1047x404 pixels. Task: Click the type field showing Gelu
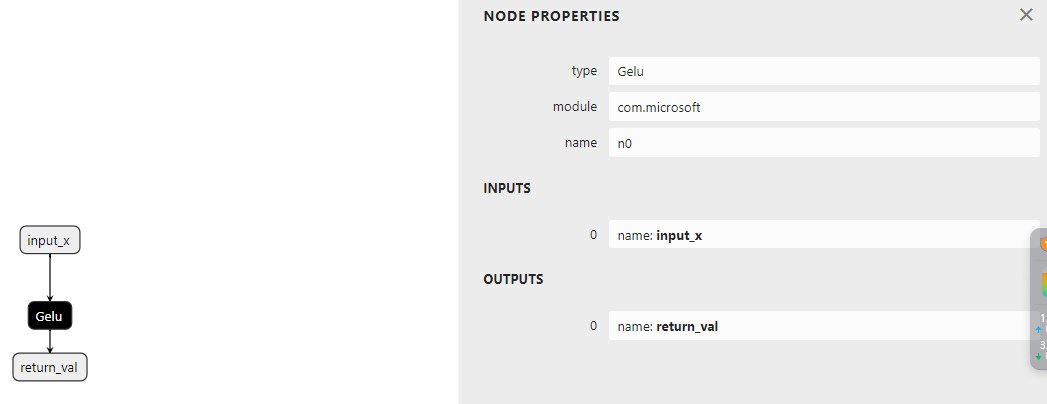pos(823,71)
